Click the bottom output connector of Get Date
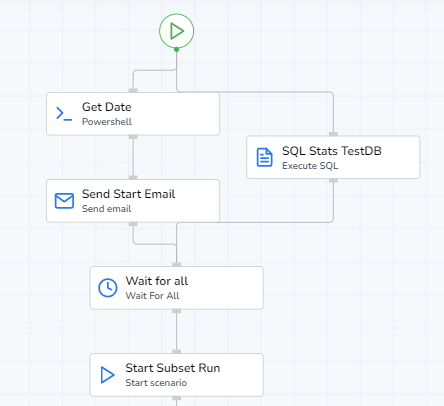 (133, 137)
